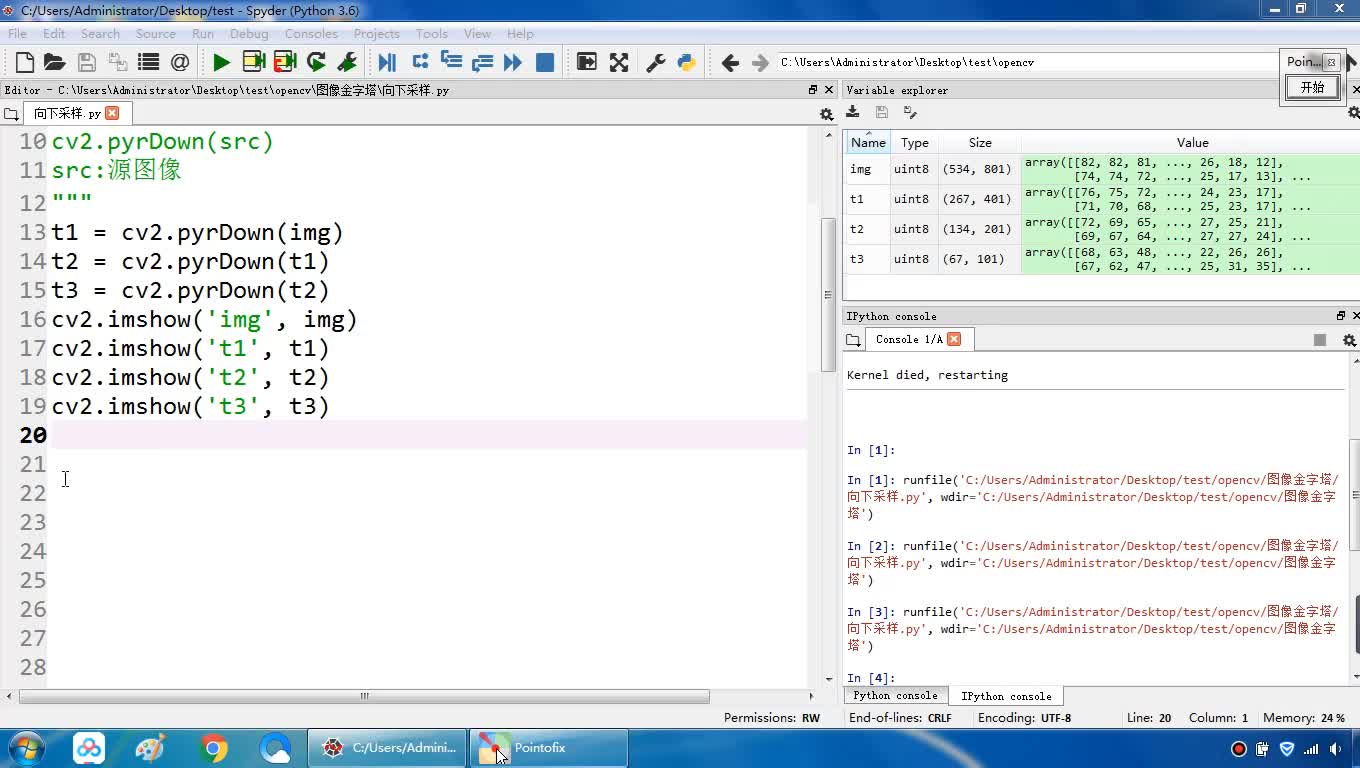Screen dimensions: 1360x768
Task: Switch to the Python console tab
Action: coord(895,696)
